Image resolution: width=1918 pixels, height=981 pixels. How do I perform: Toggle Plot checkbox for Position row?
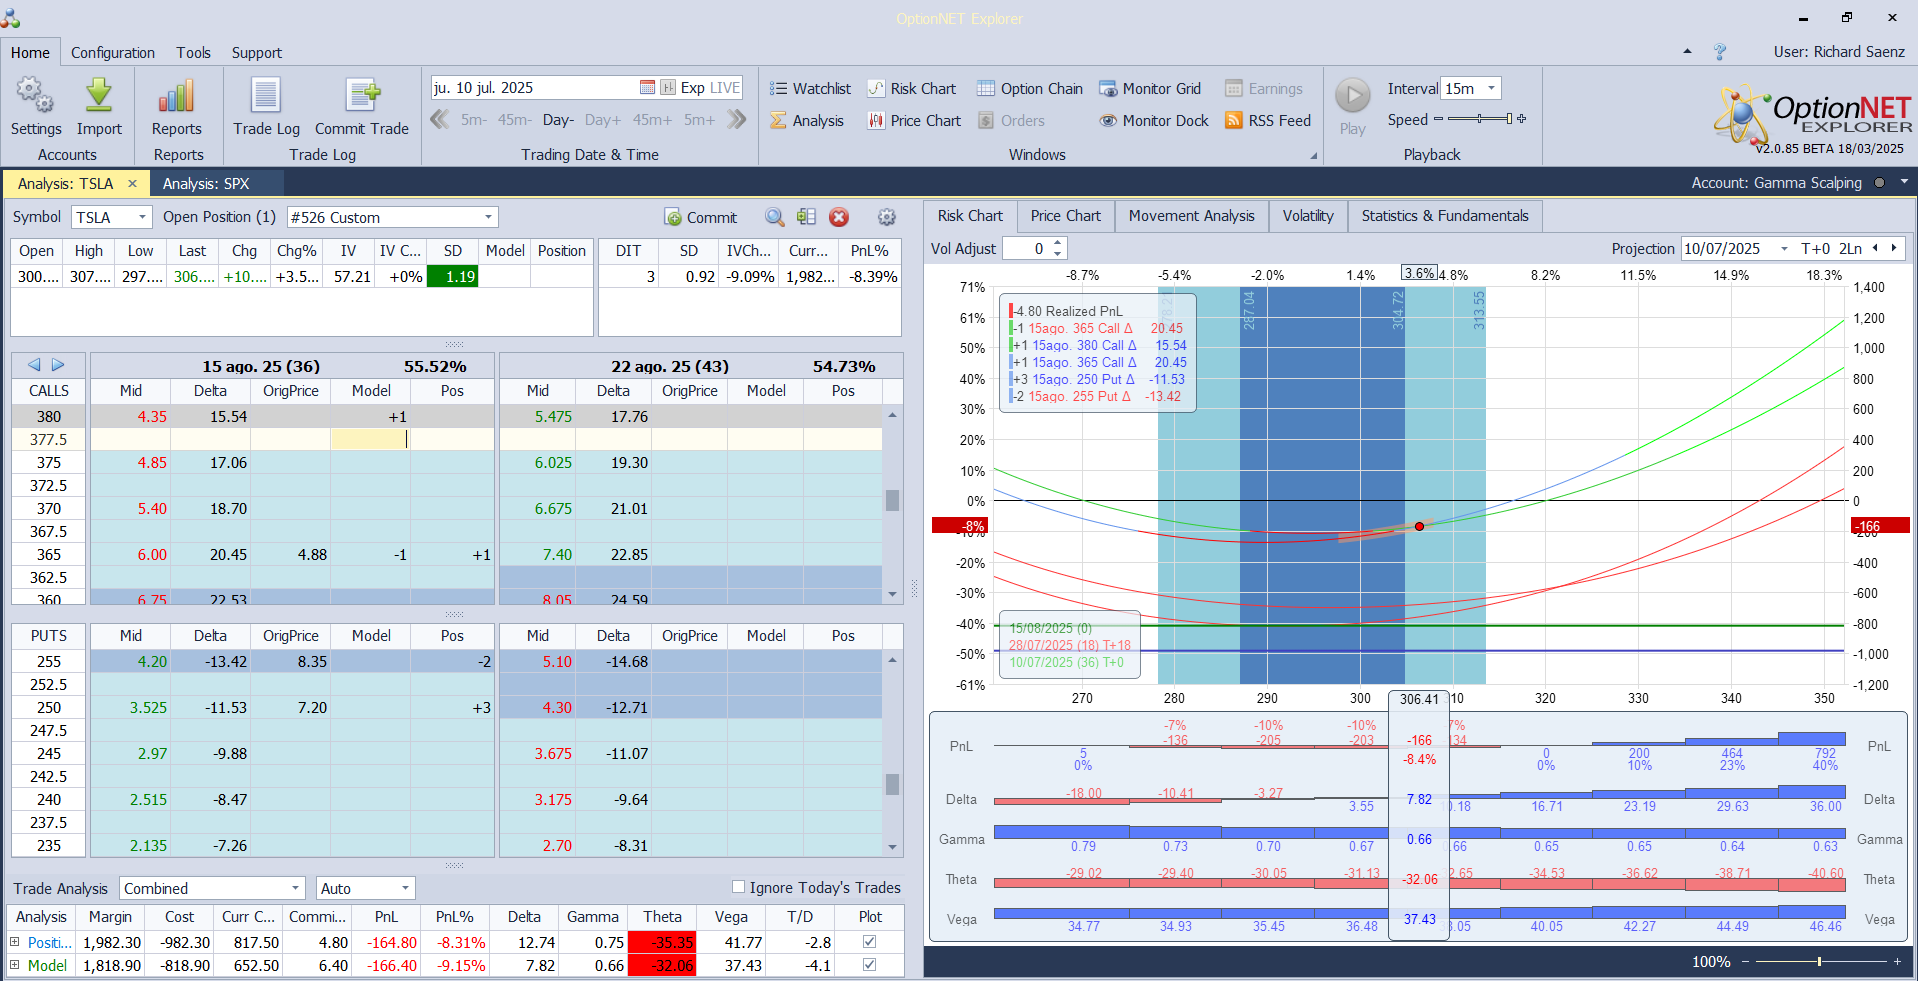(870, 942)
